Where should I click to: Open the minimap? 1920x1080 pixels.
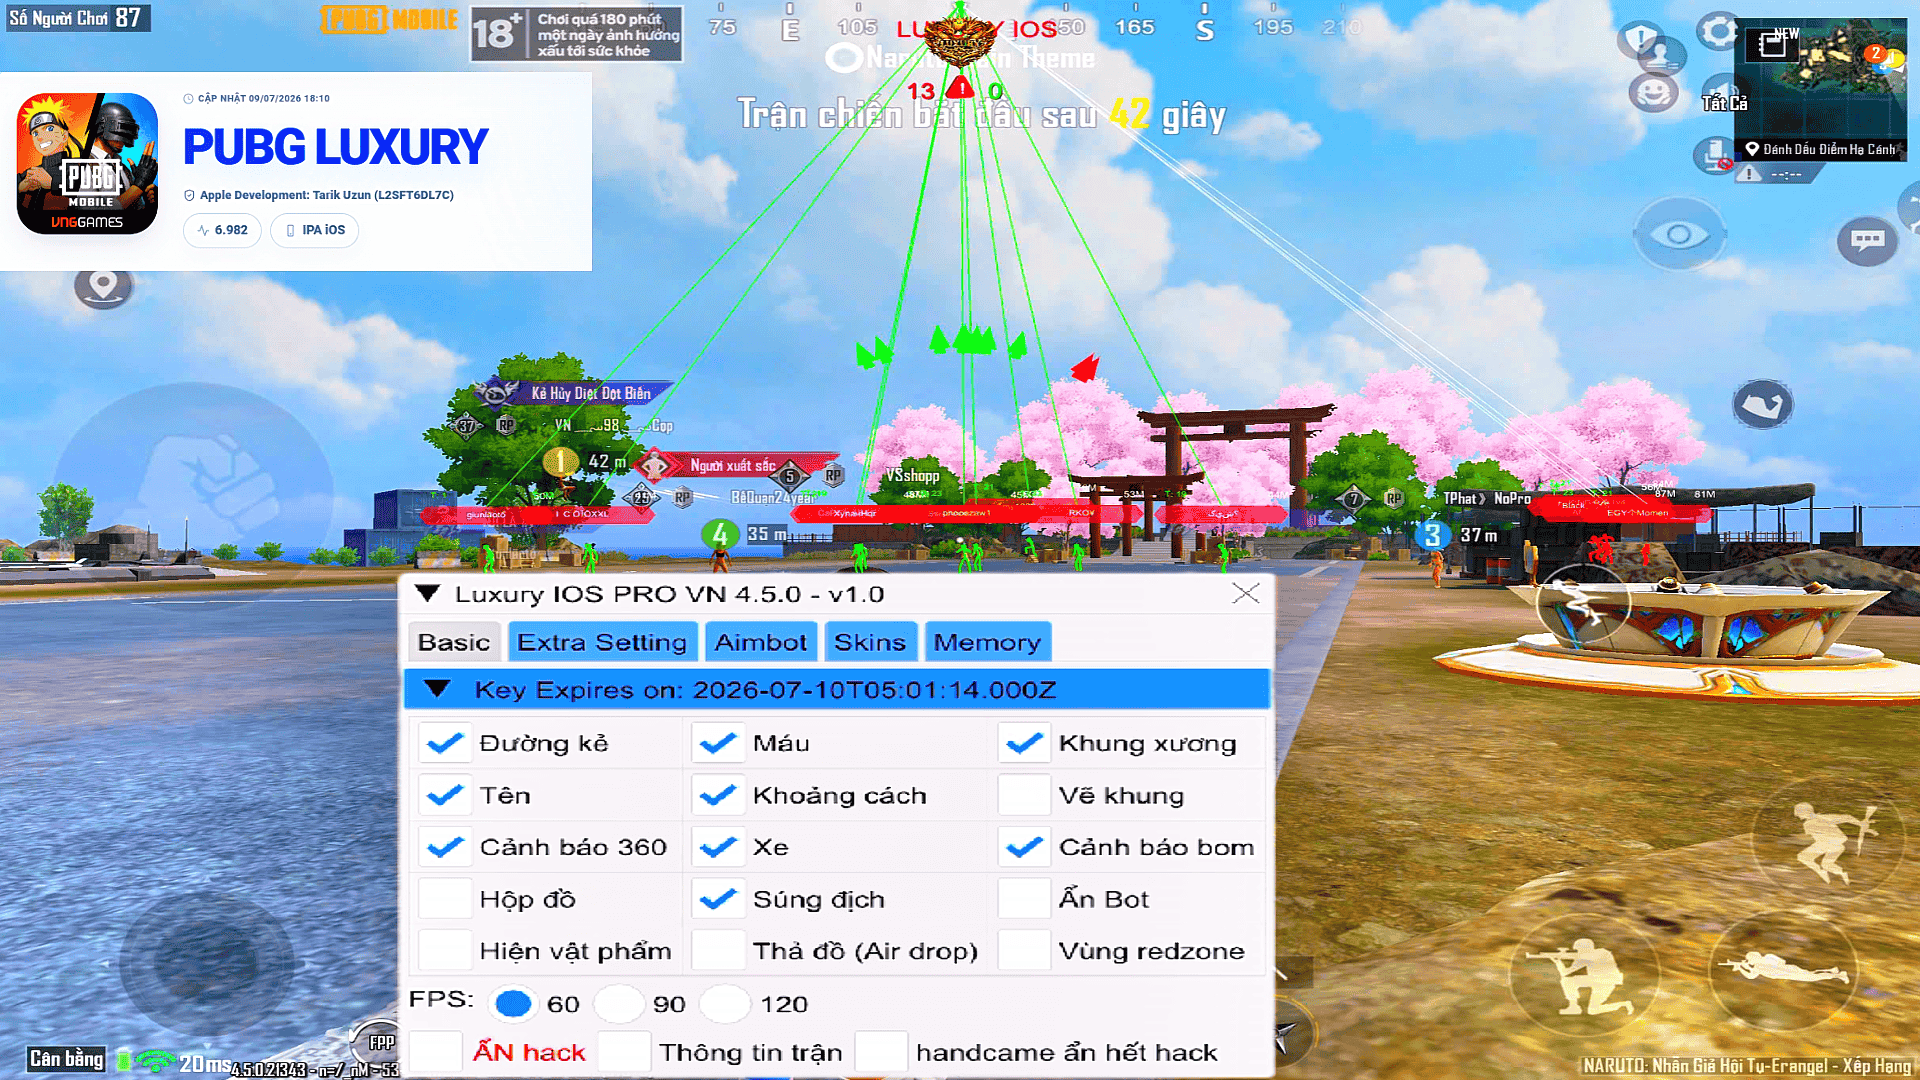point(1820,88)
